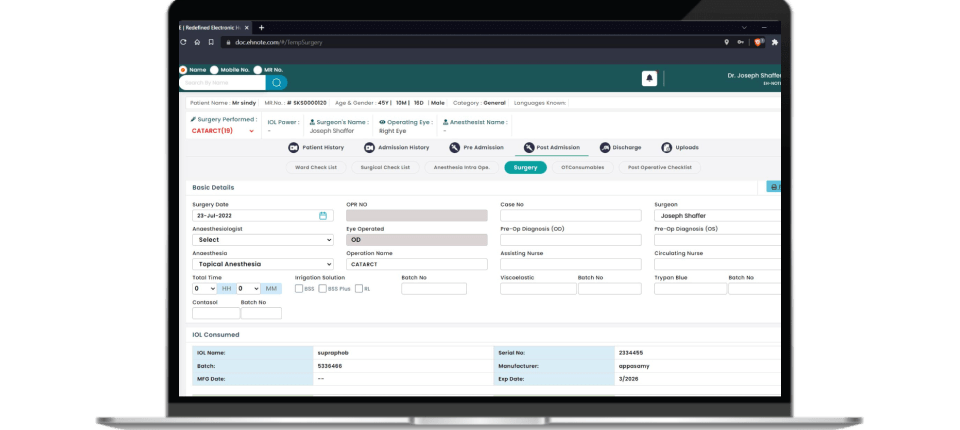Screen dimensions: 960x430
Task: Click the search magnifier icon
Action: [x=277, y=83]
